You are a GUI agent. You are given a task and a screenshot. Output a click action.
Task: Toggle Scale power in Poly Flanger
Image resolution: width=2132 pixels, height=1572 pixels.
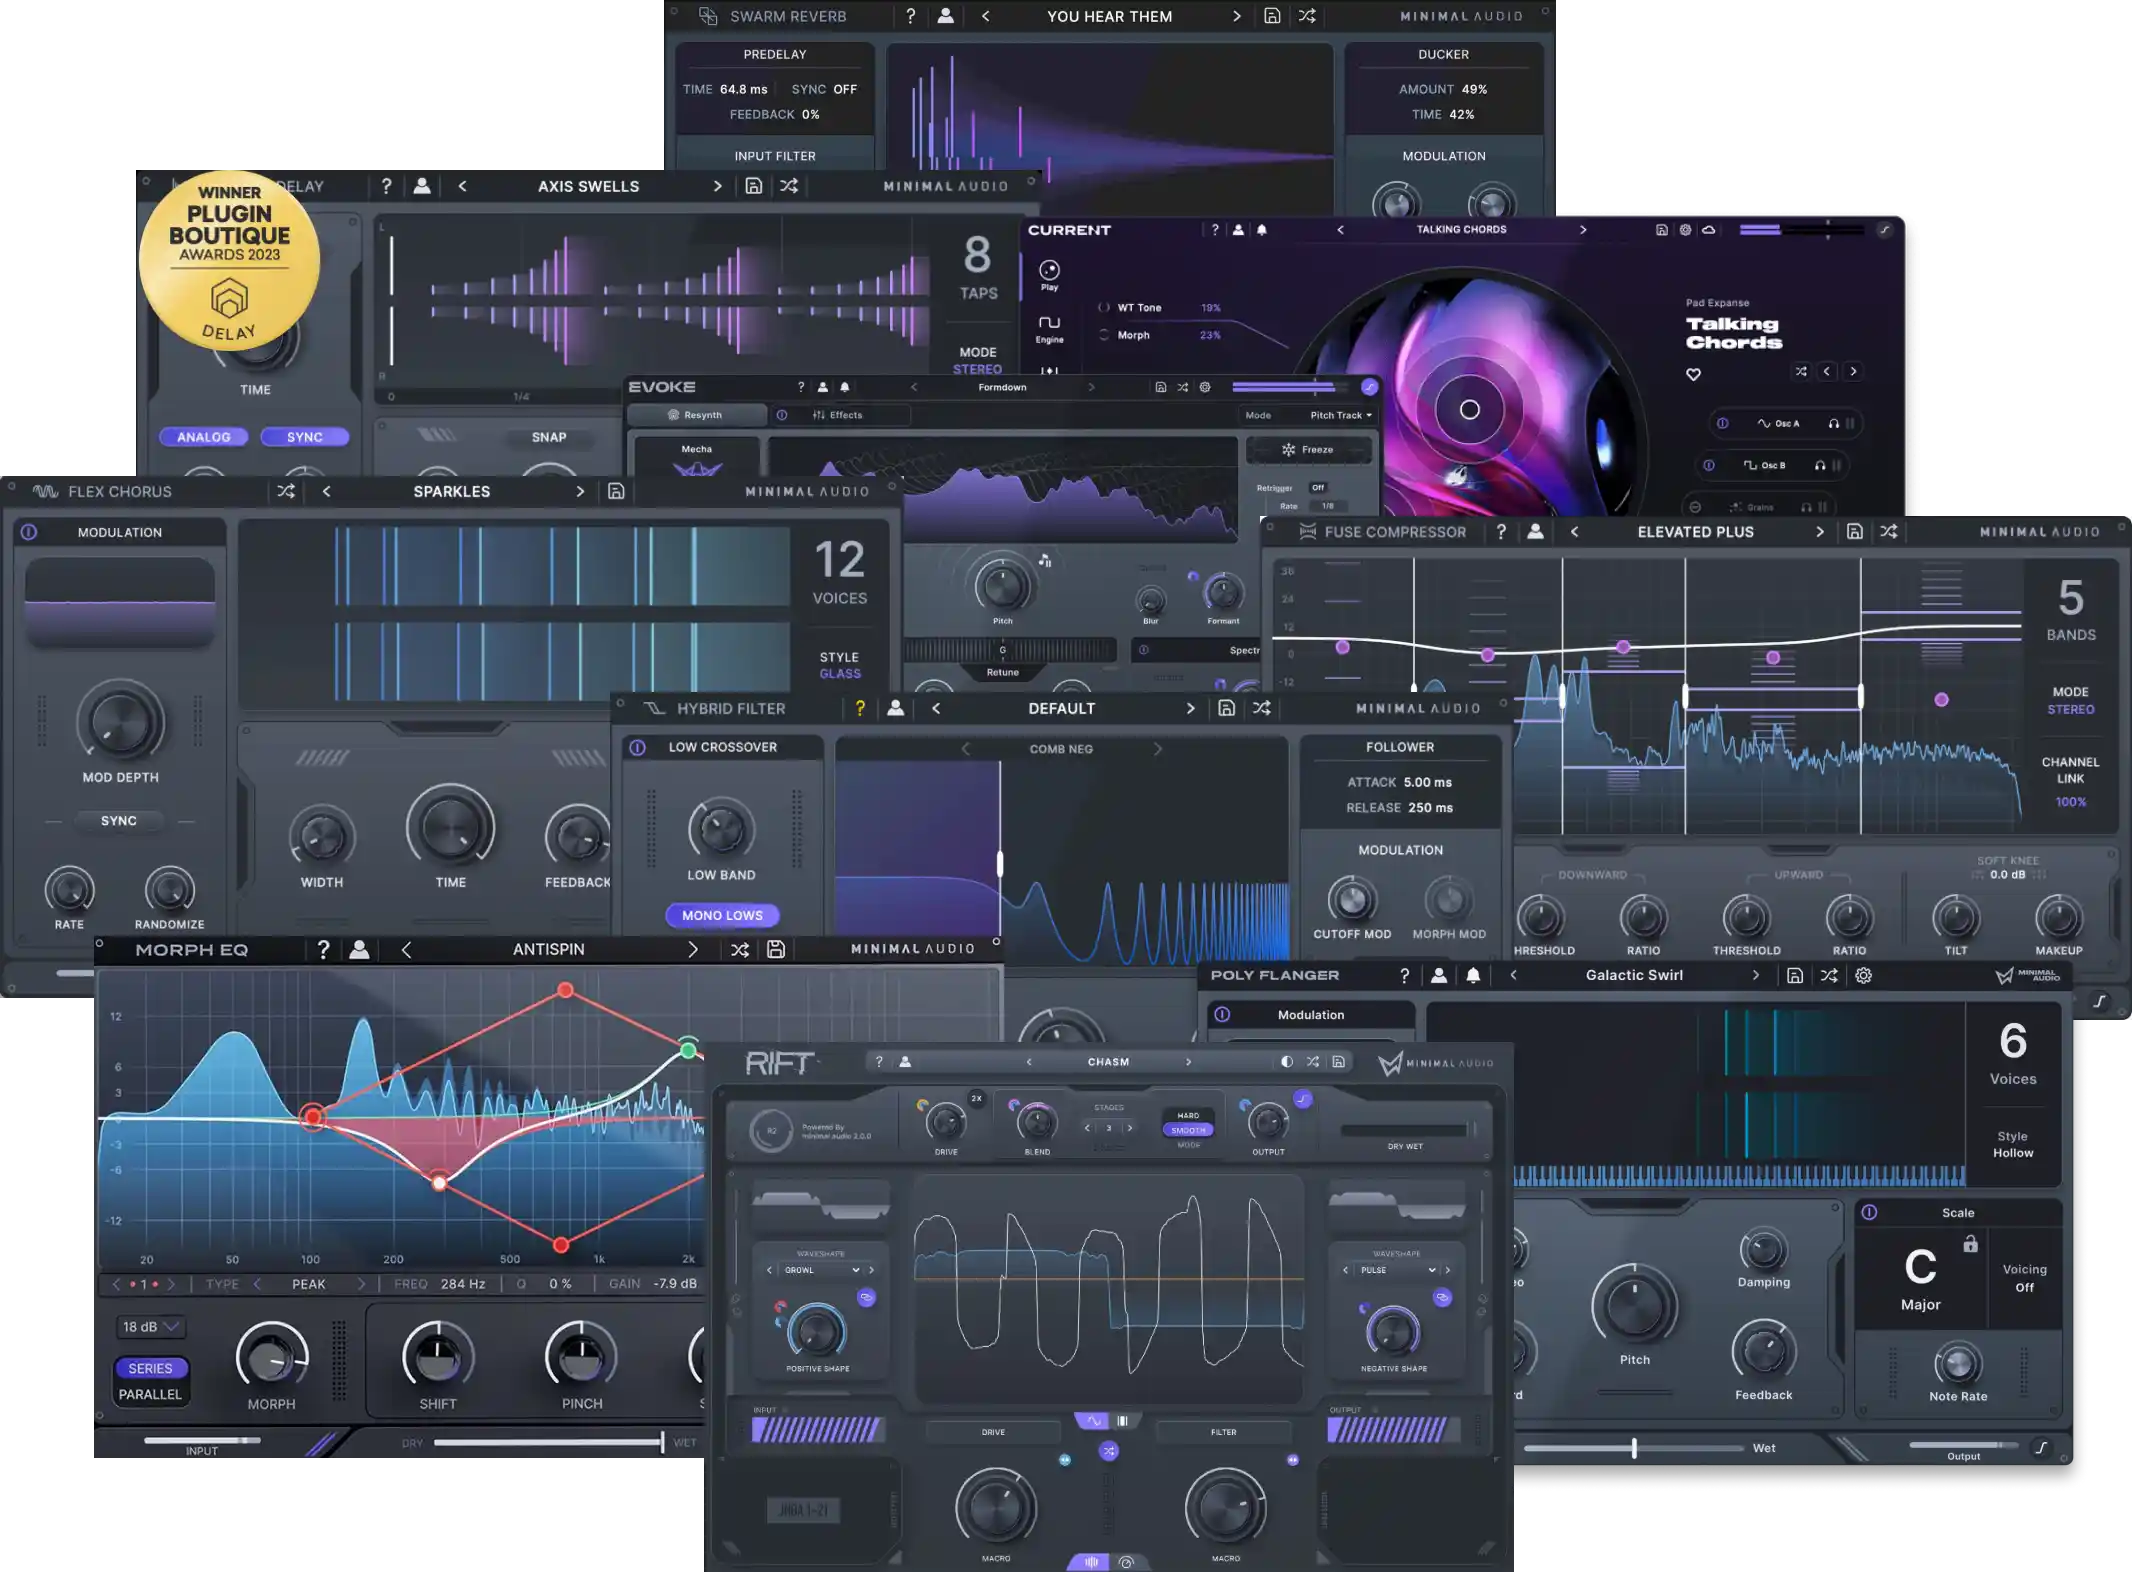point(1869,1212)
